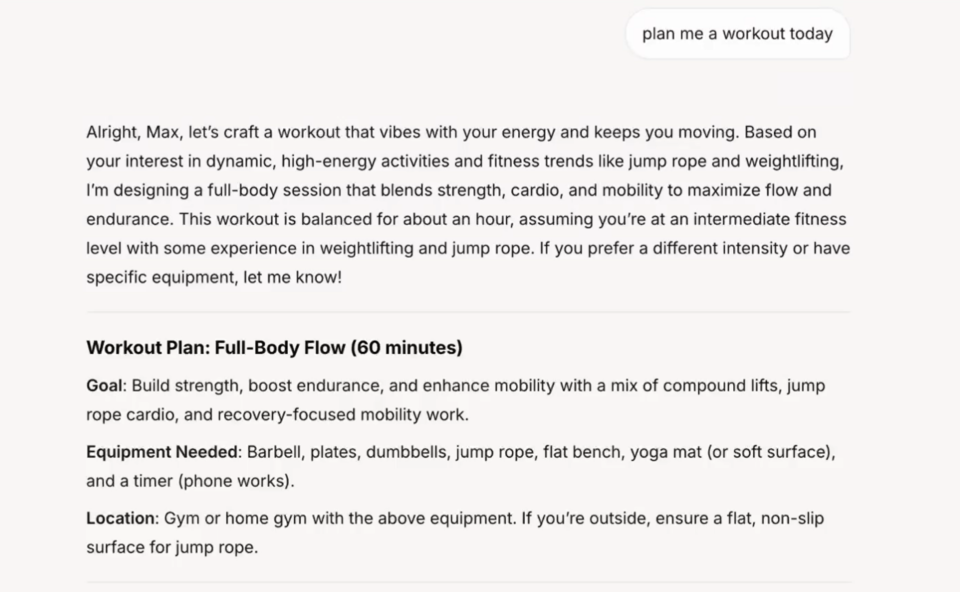The image size is (960, 592).
Task: Click the words "surface for jump rope"
Action: tap(171, 547)
